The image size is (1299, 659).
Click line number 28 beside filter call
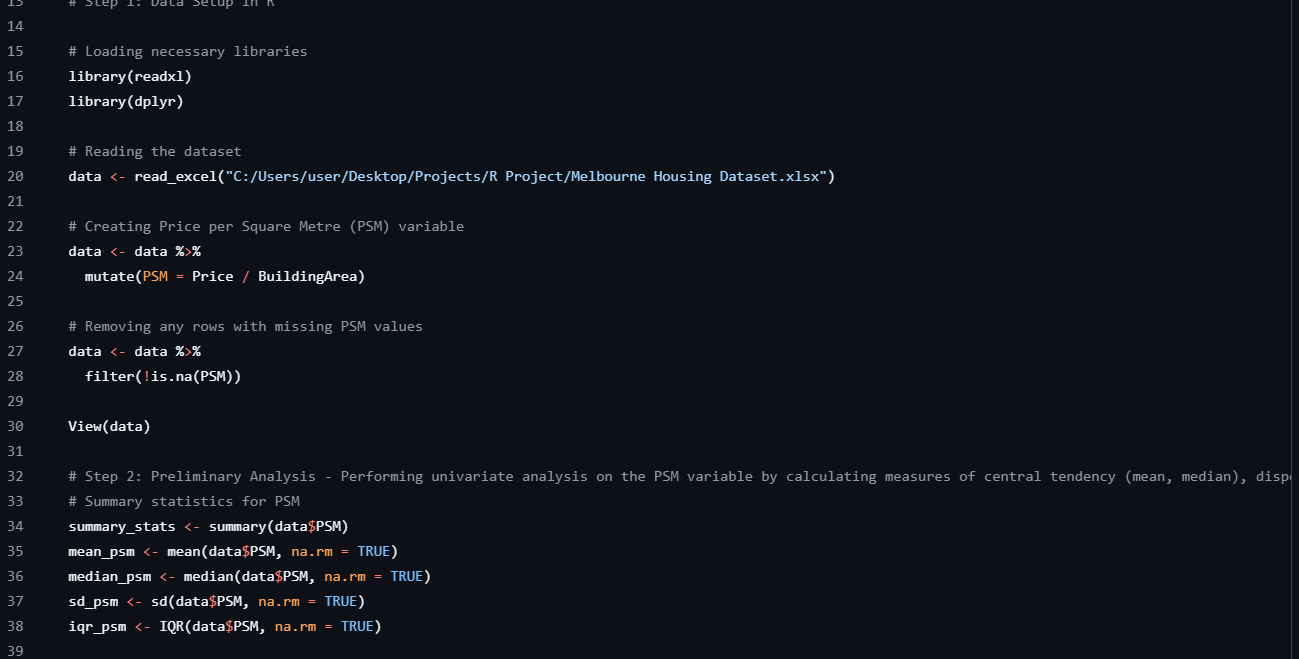[x=15, y=376]
